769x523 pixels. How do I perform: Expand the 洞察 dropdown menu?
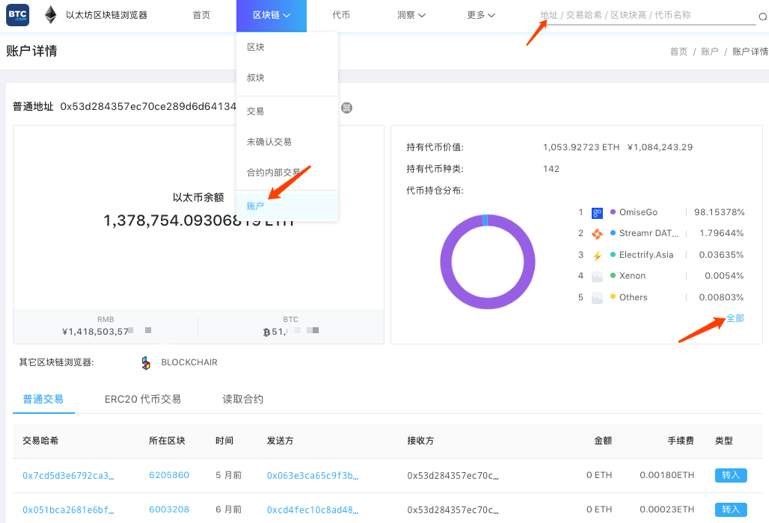tap(411, 15)
